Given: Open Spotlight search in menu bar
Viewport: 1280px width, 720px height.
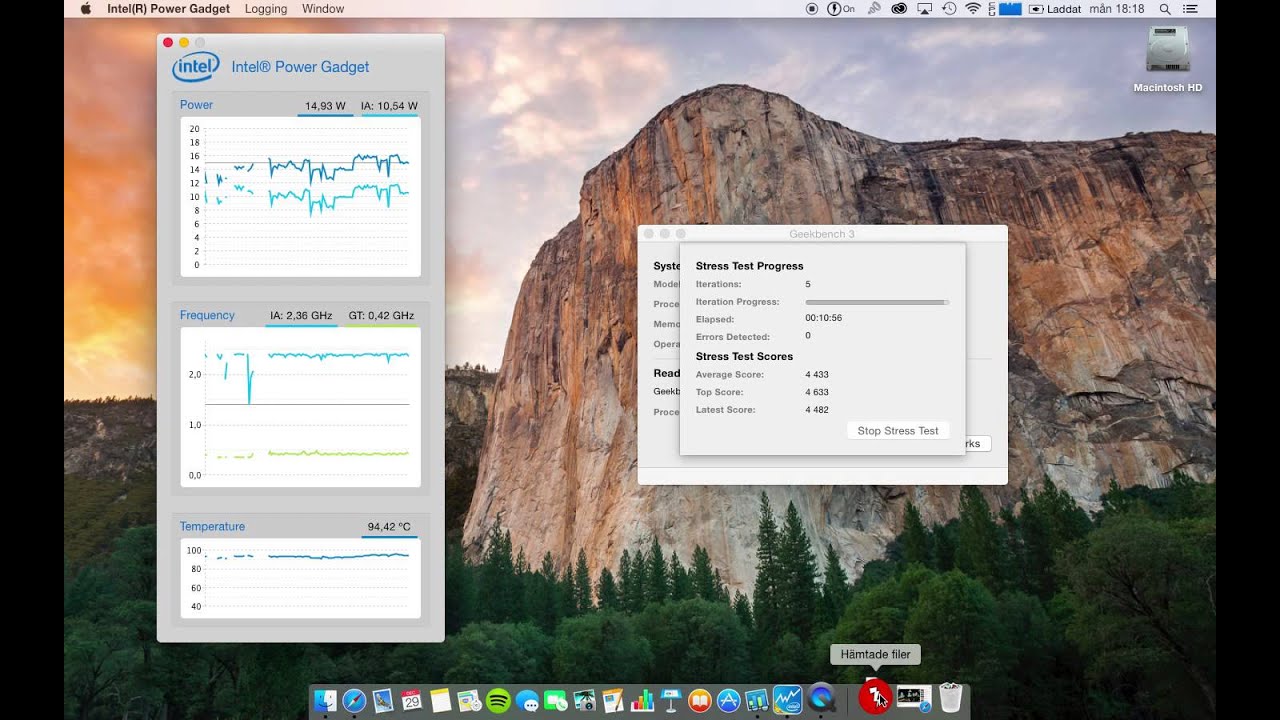Looking at the screenshot, I should [1164, 9].
